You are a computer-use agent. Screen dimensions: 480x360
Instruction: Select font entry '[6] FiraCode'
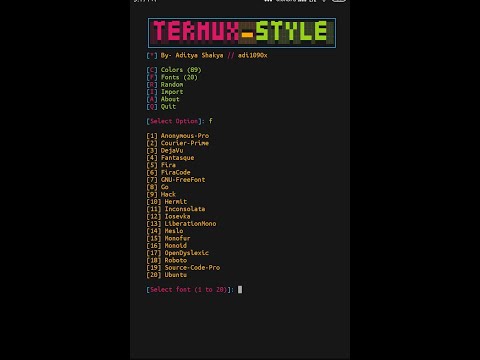click(x=168, y=173)
